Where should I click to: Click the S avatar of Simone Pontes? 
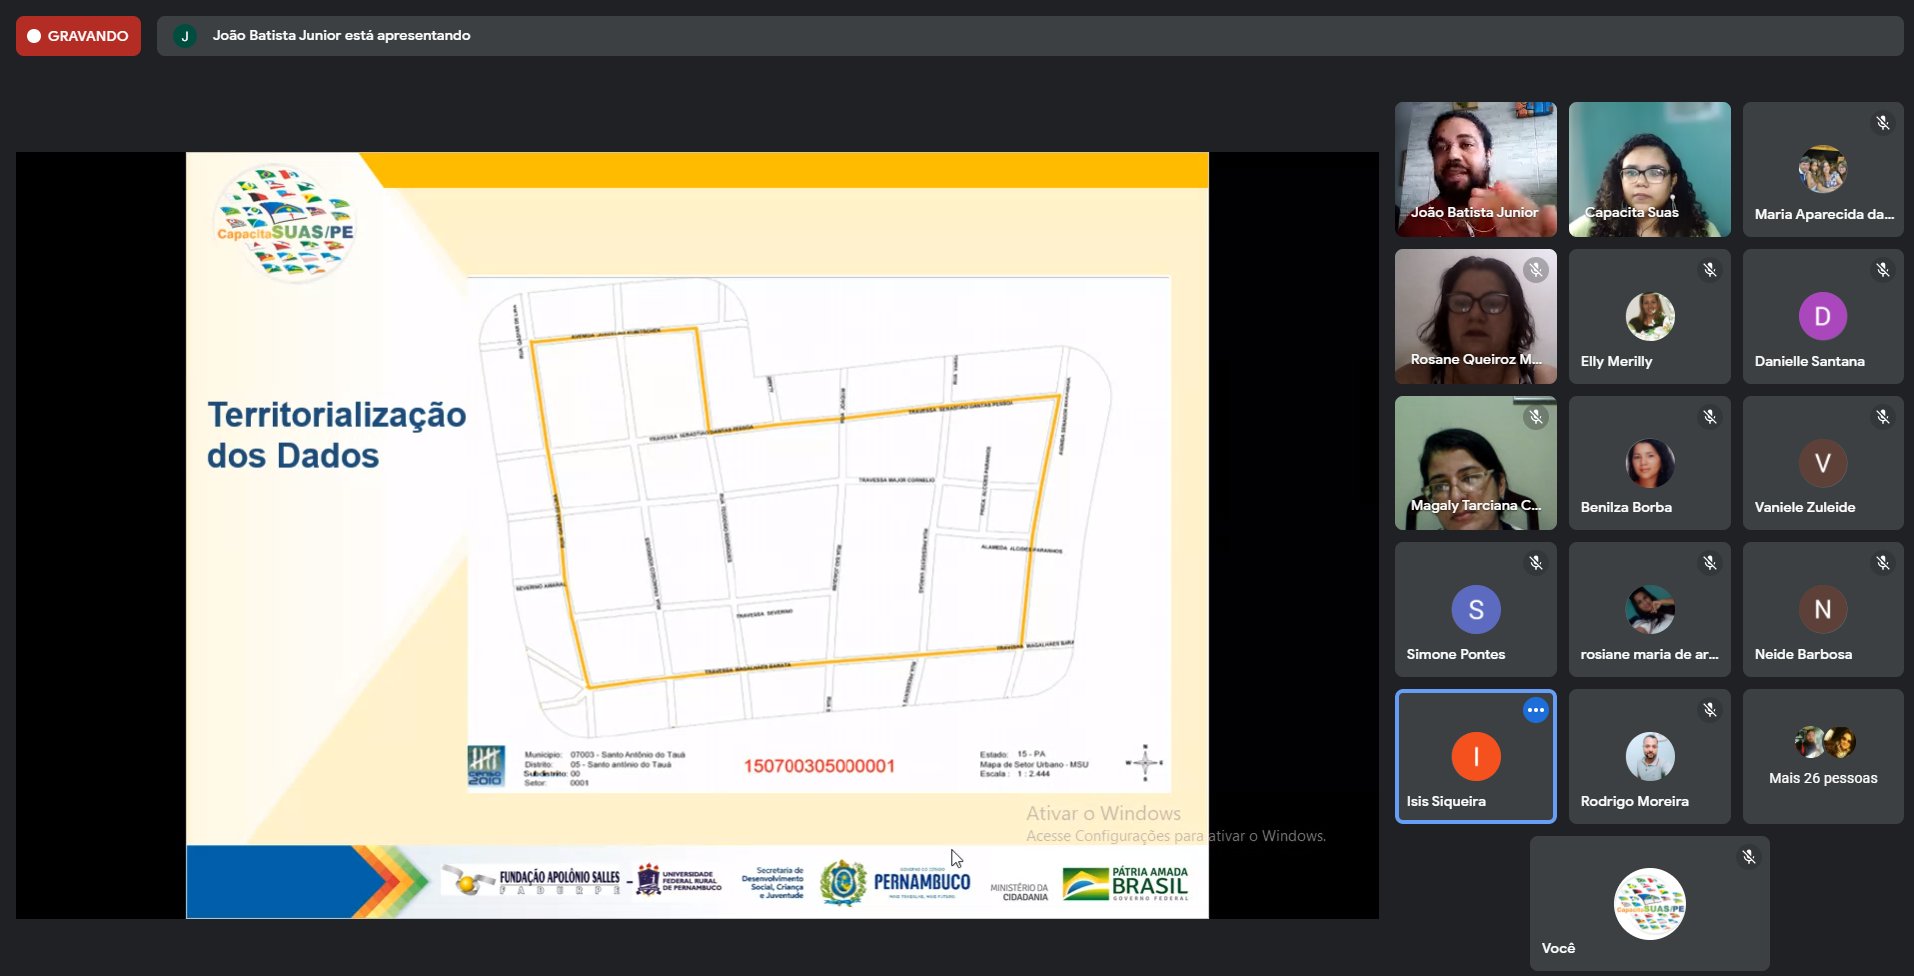[x=1475, y=610]
